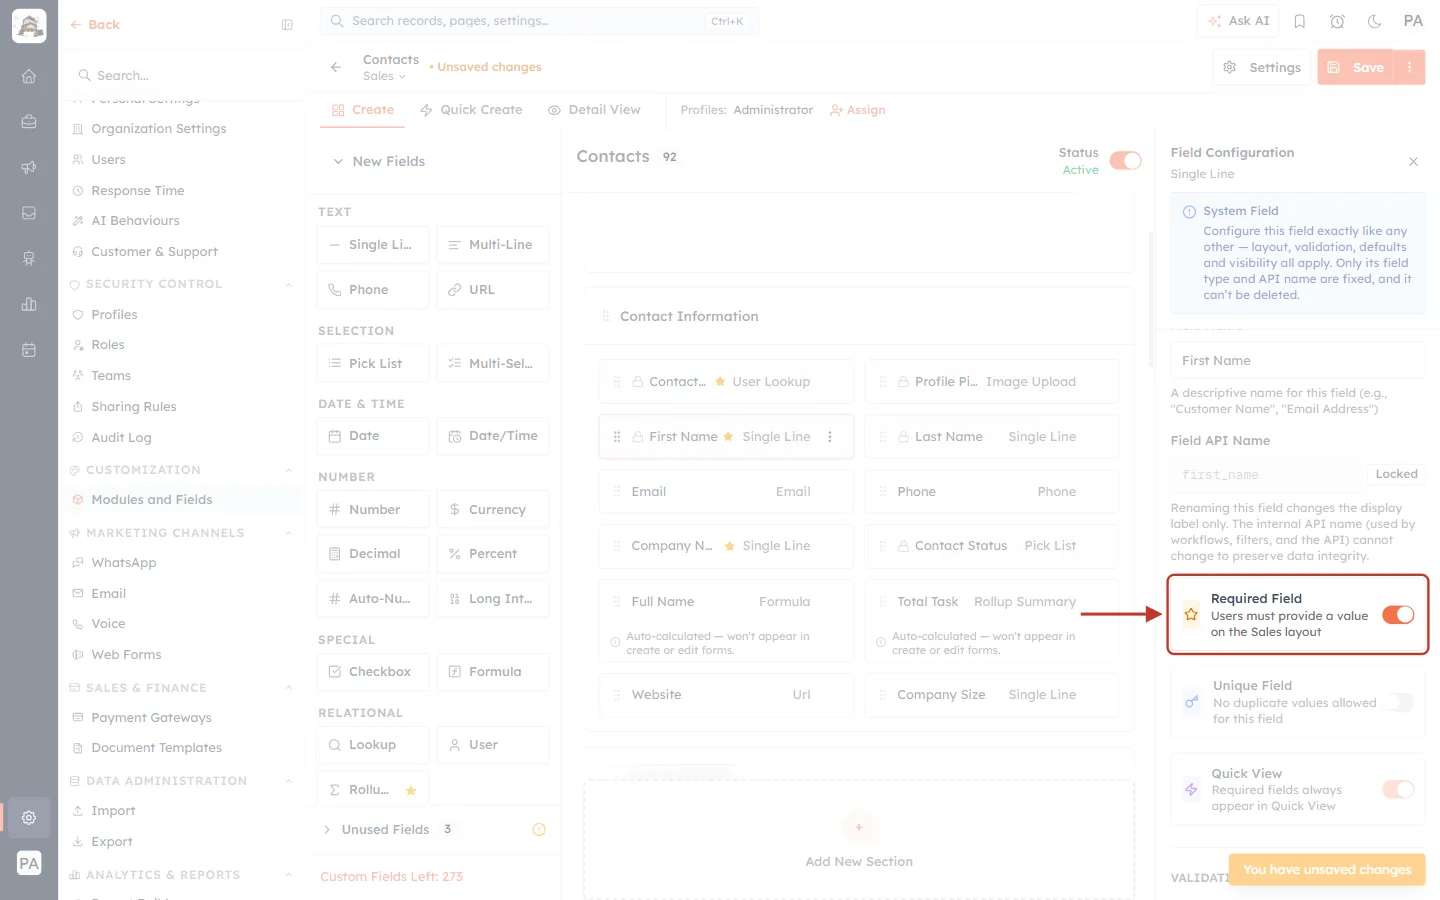Select the Currency field type

[493, 509]
